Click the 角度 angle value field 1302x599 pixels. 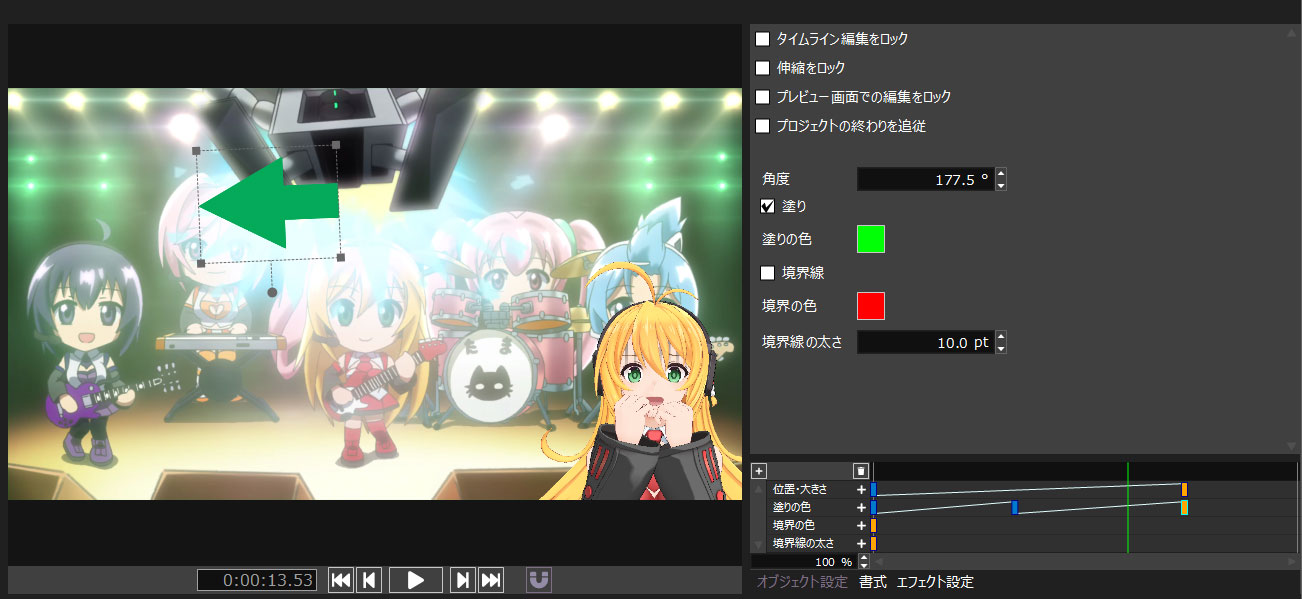pyautogui.click(x=925, y=180)
